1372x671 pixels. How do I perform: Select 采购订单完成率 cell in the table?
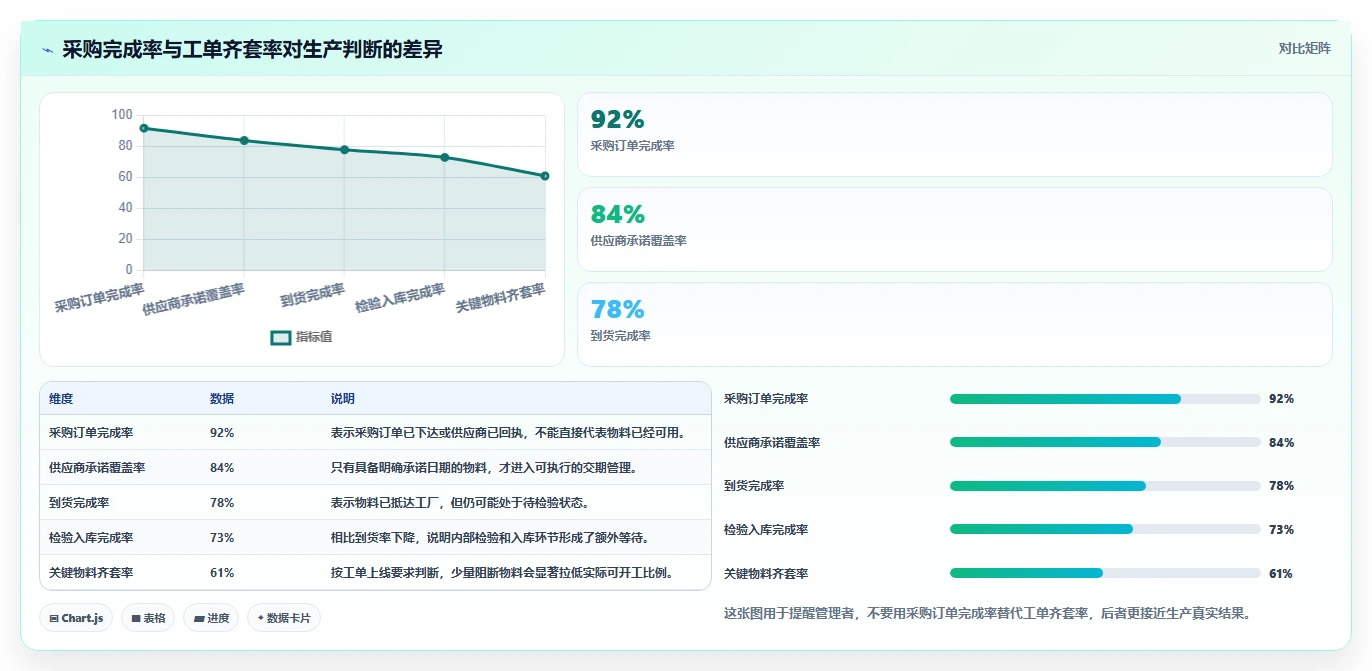pyautogui.click(x=91, y=433)
